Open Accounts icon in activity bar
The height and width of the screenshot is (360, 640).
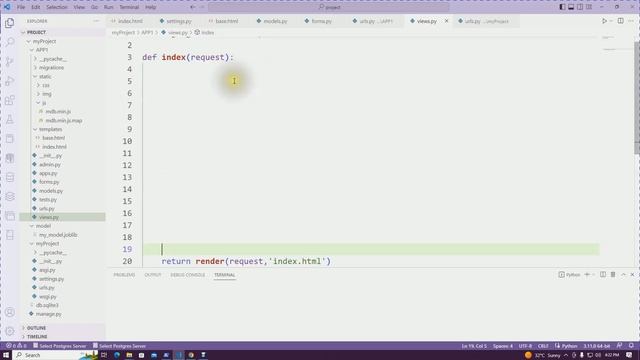click(10, 312)
